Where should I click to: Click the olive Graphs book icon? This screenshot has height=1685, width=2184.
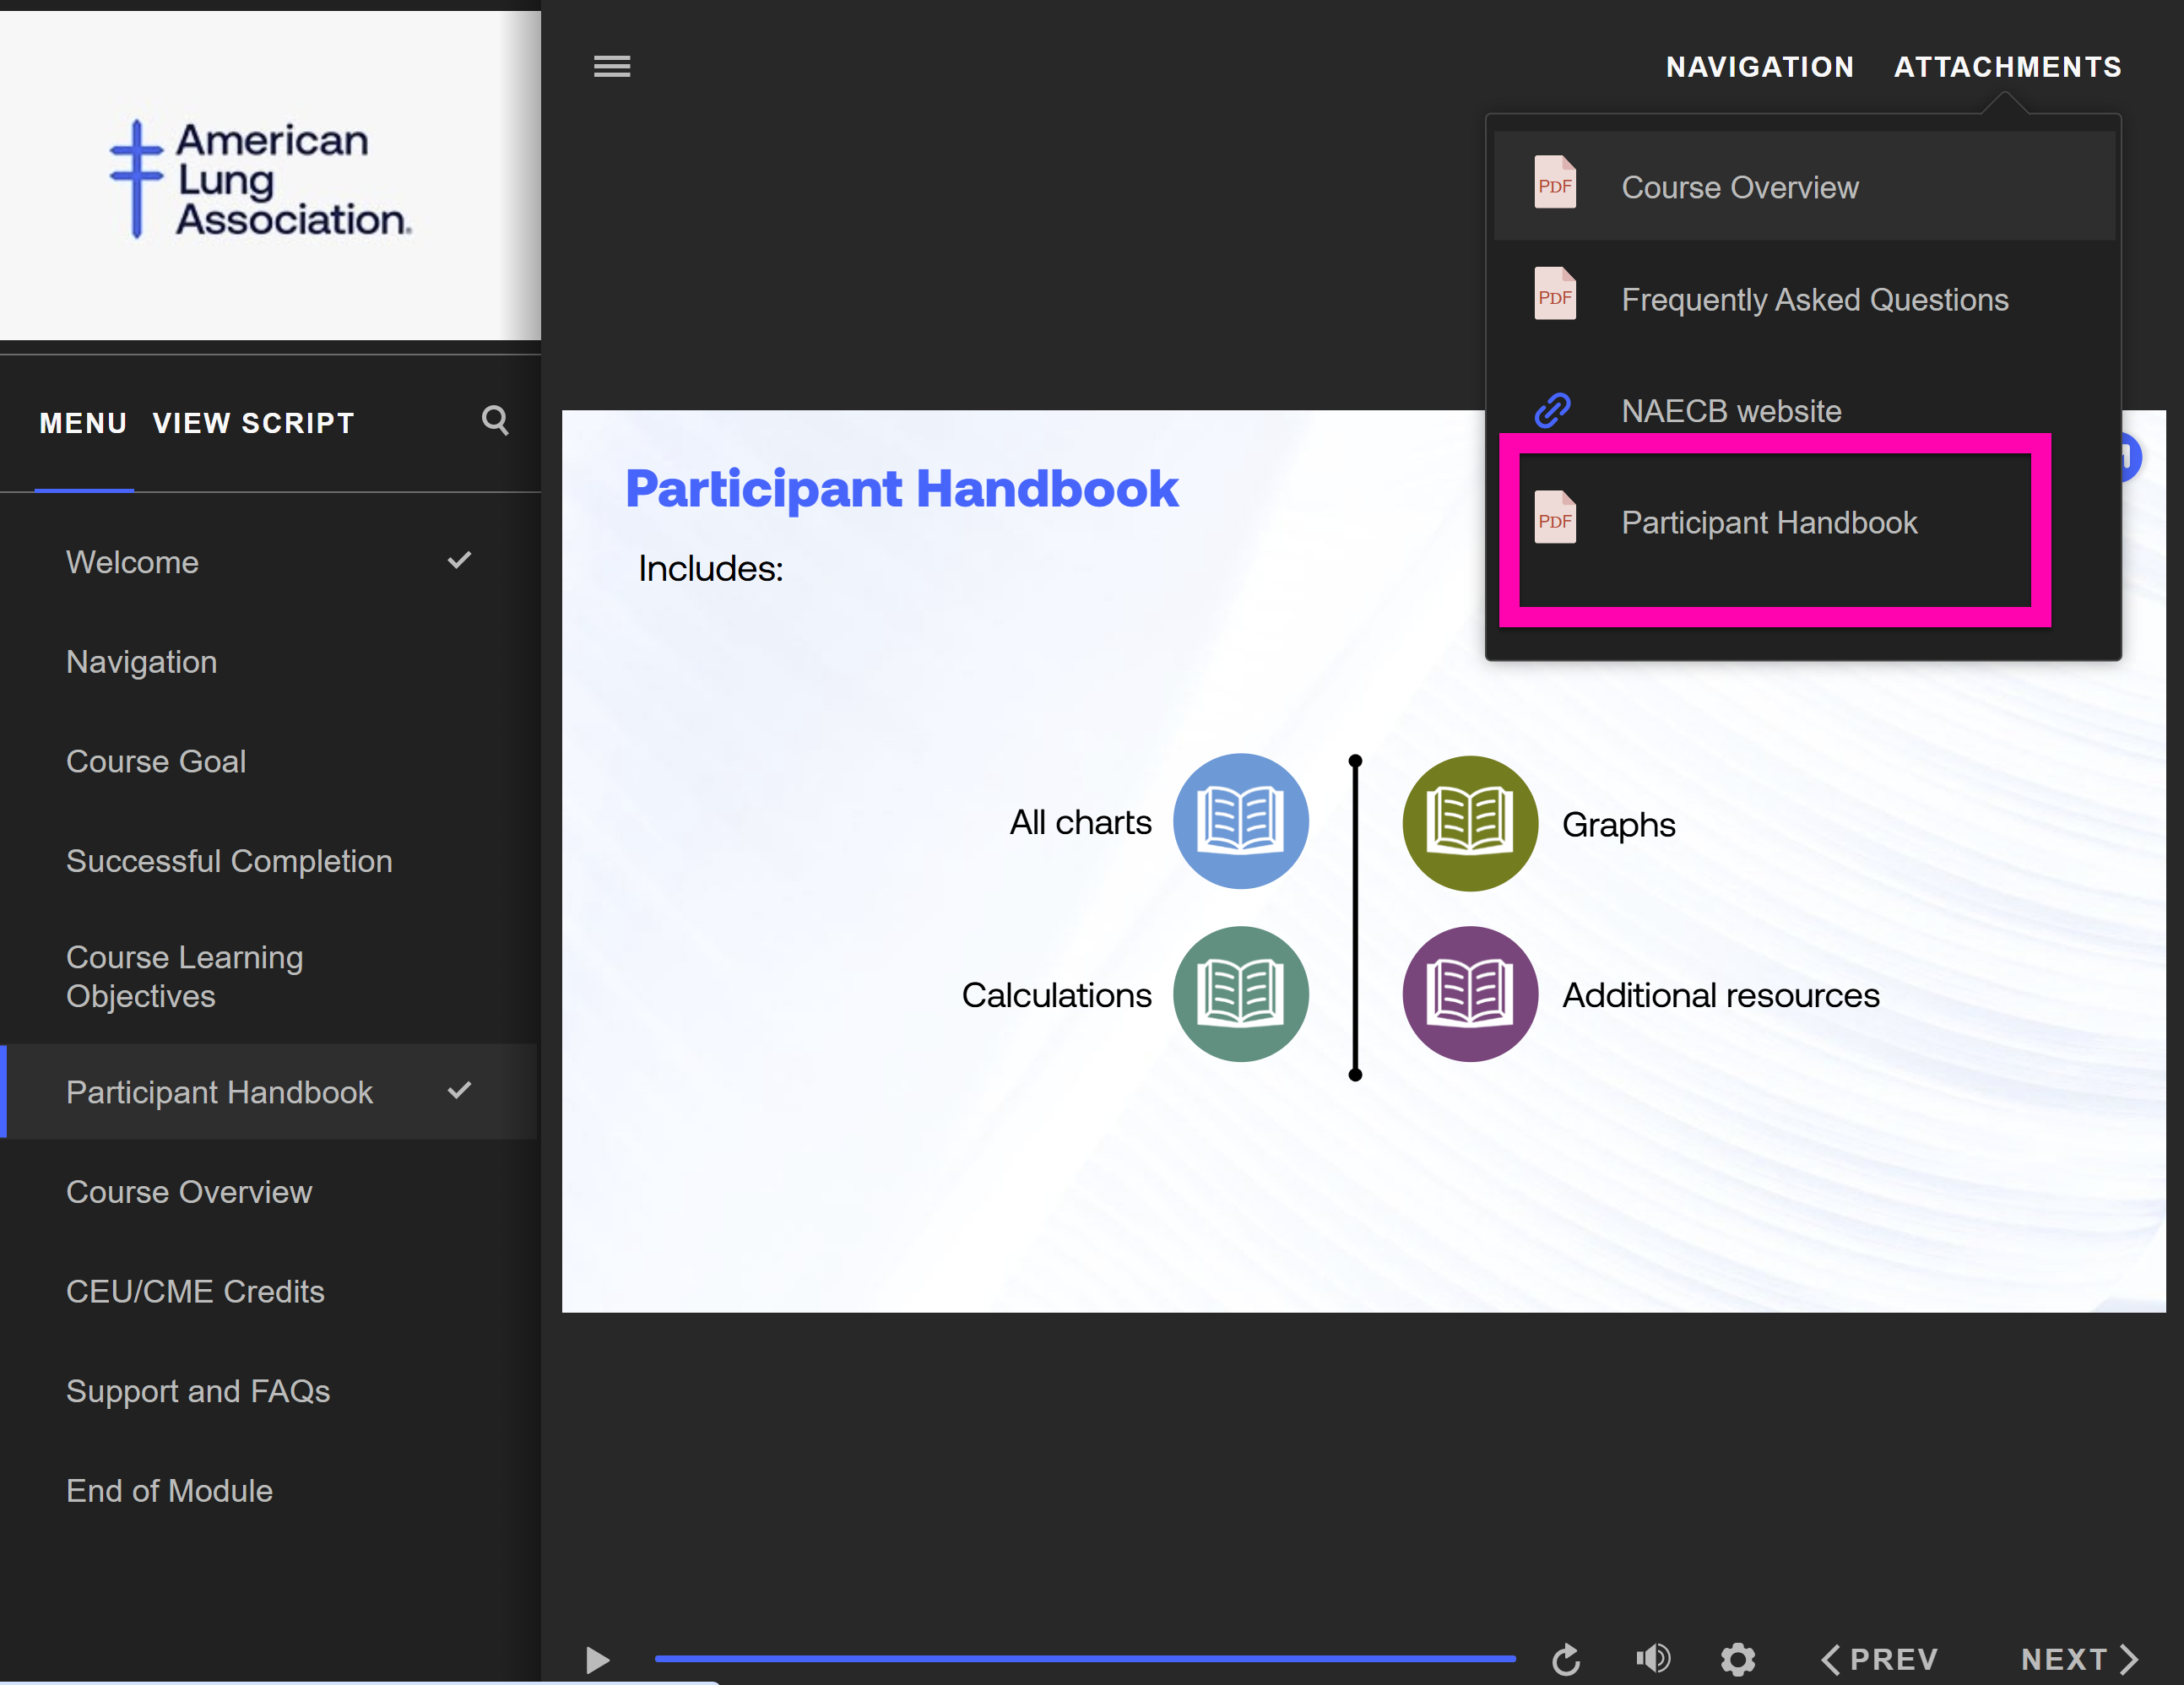(1469, 823)
